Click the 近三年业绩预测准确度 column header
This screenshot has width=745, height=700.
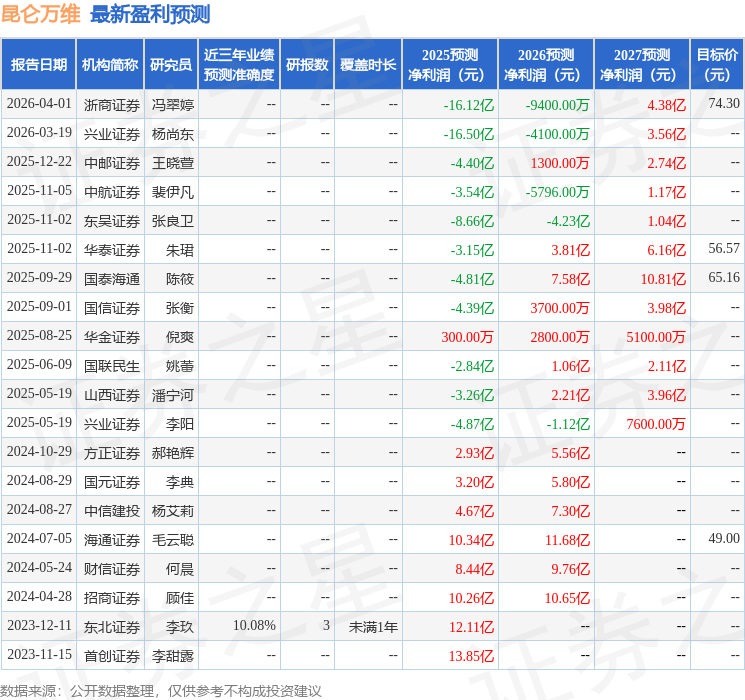pos(239,64)
